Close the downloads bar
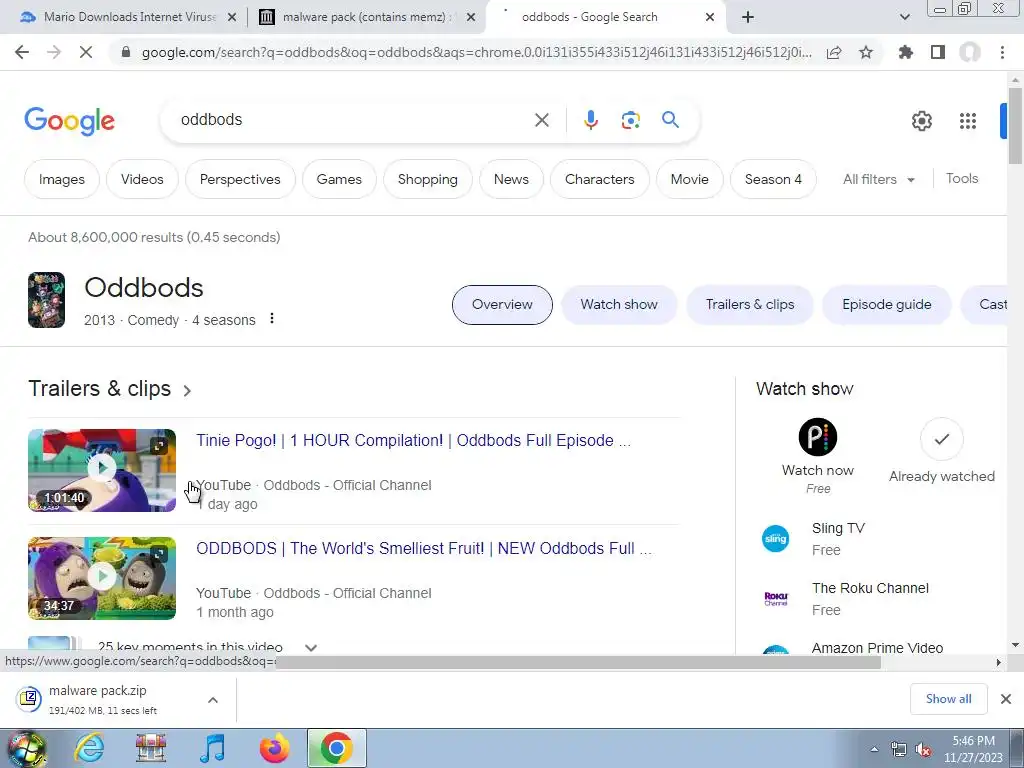 click(1006, 699)
